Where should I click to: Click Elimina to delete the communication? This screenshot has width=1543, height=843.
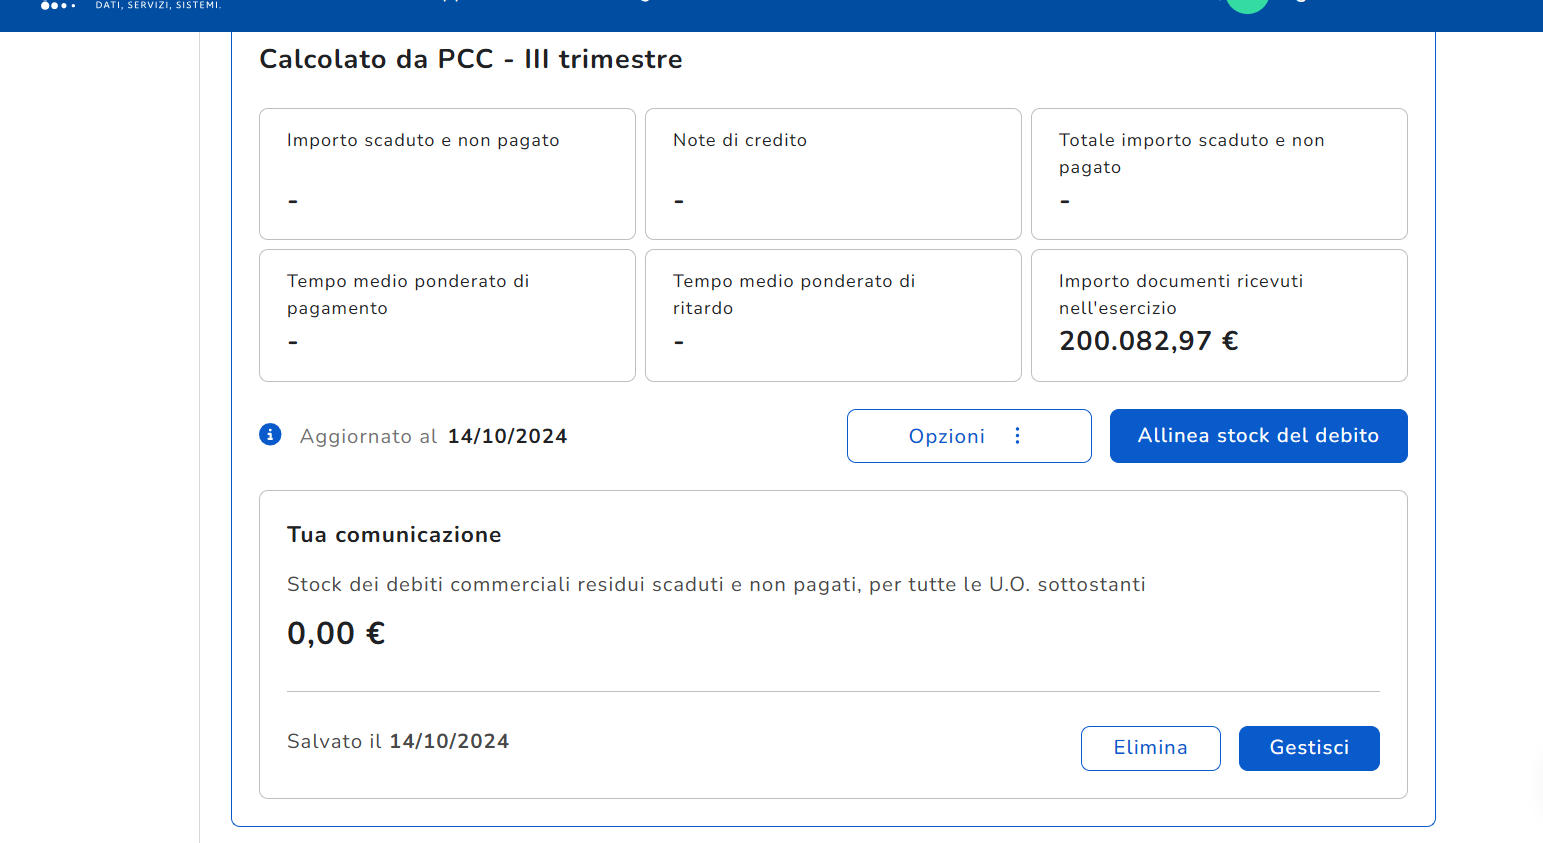pyautogui.click(x=1150, y=748)
